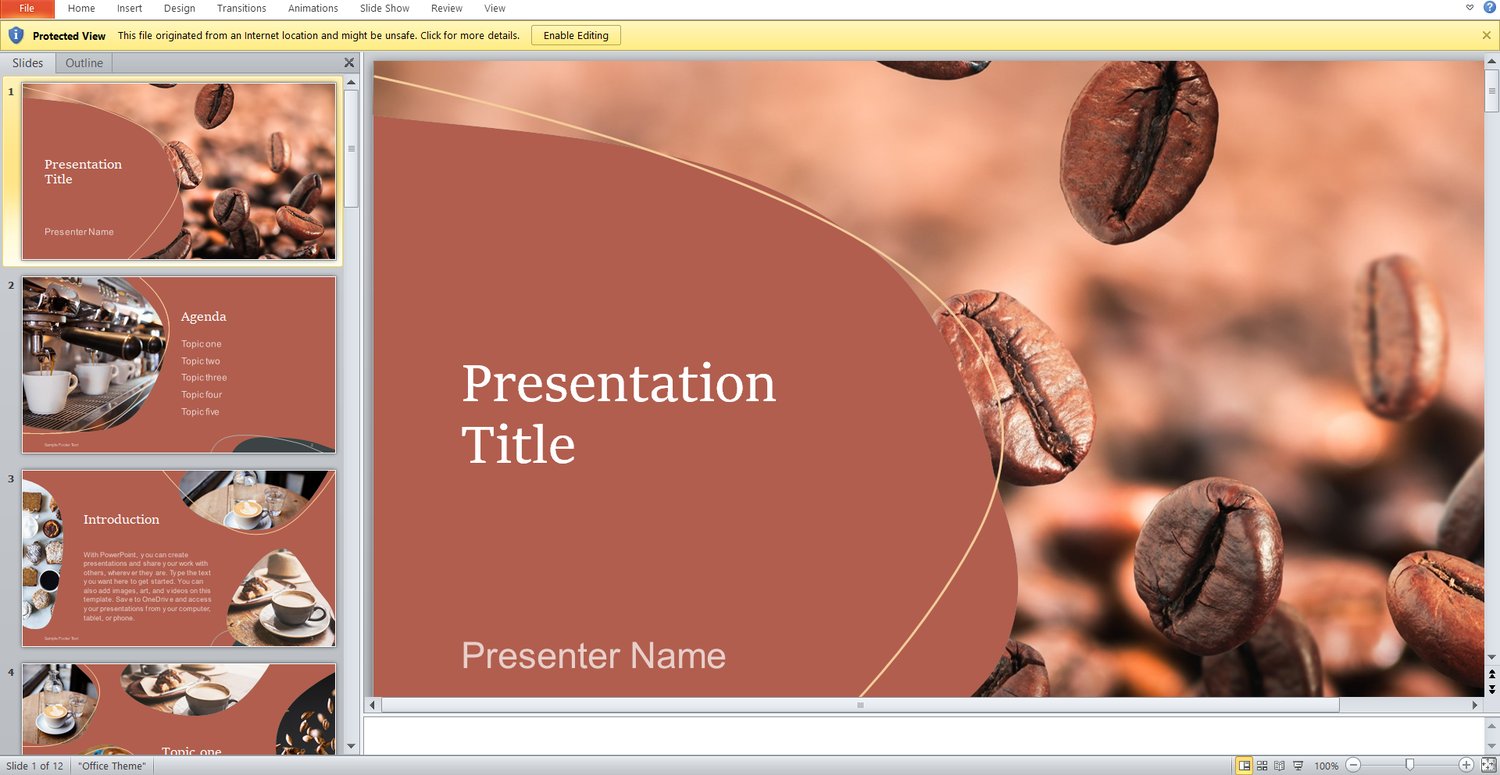Click the Slide 1 of 12 status indicator
The width and height of the screenshot is (1500, 775).
(x=35, y=766)
